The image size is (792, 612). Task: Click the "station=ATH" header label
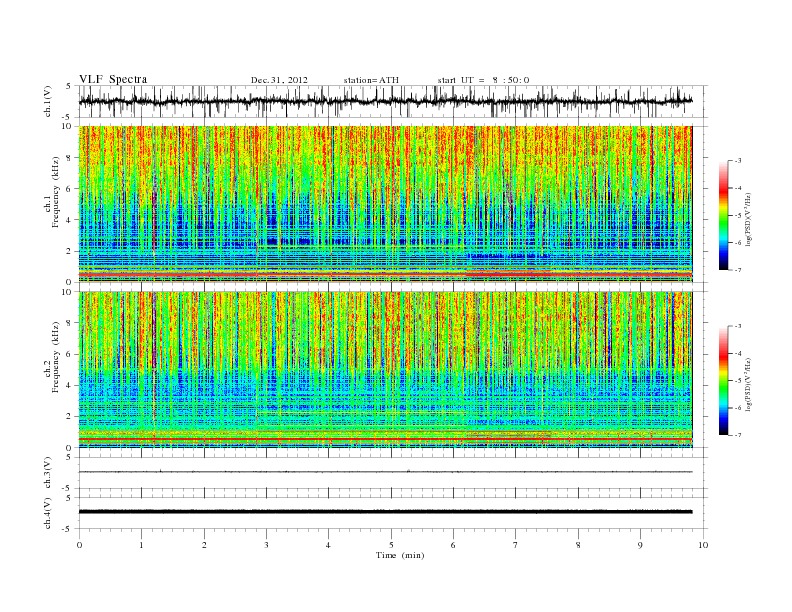coord(371,80)
